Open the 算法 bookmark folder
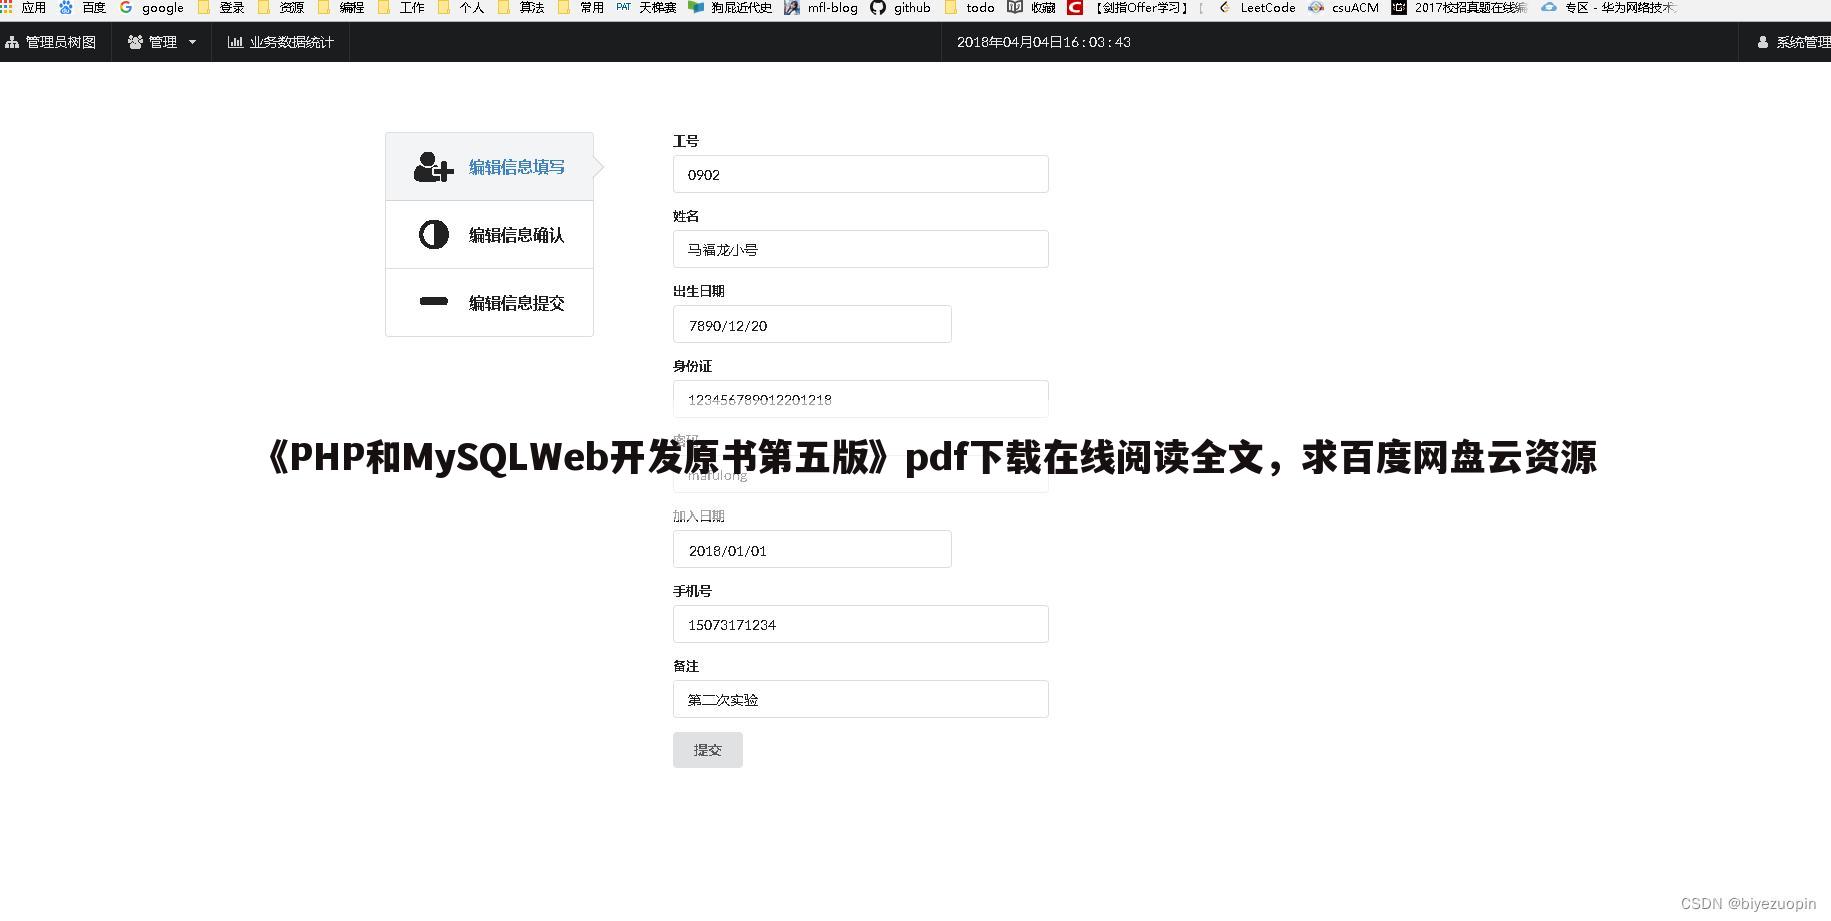This screenshot has width=1831, height=921. click(521, 8)
